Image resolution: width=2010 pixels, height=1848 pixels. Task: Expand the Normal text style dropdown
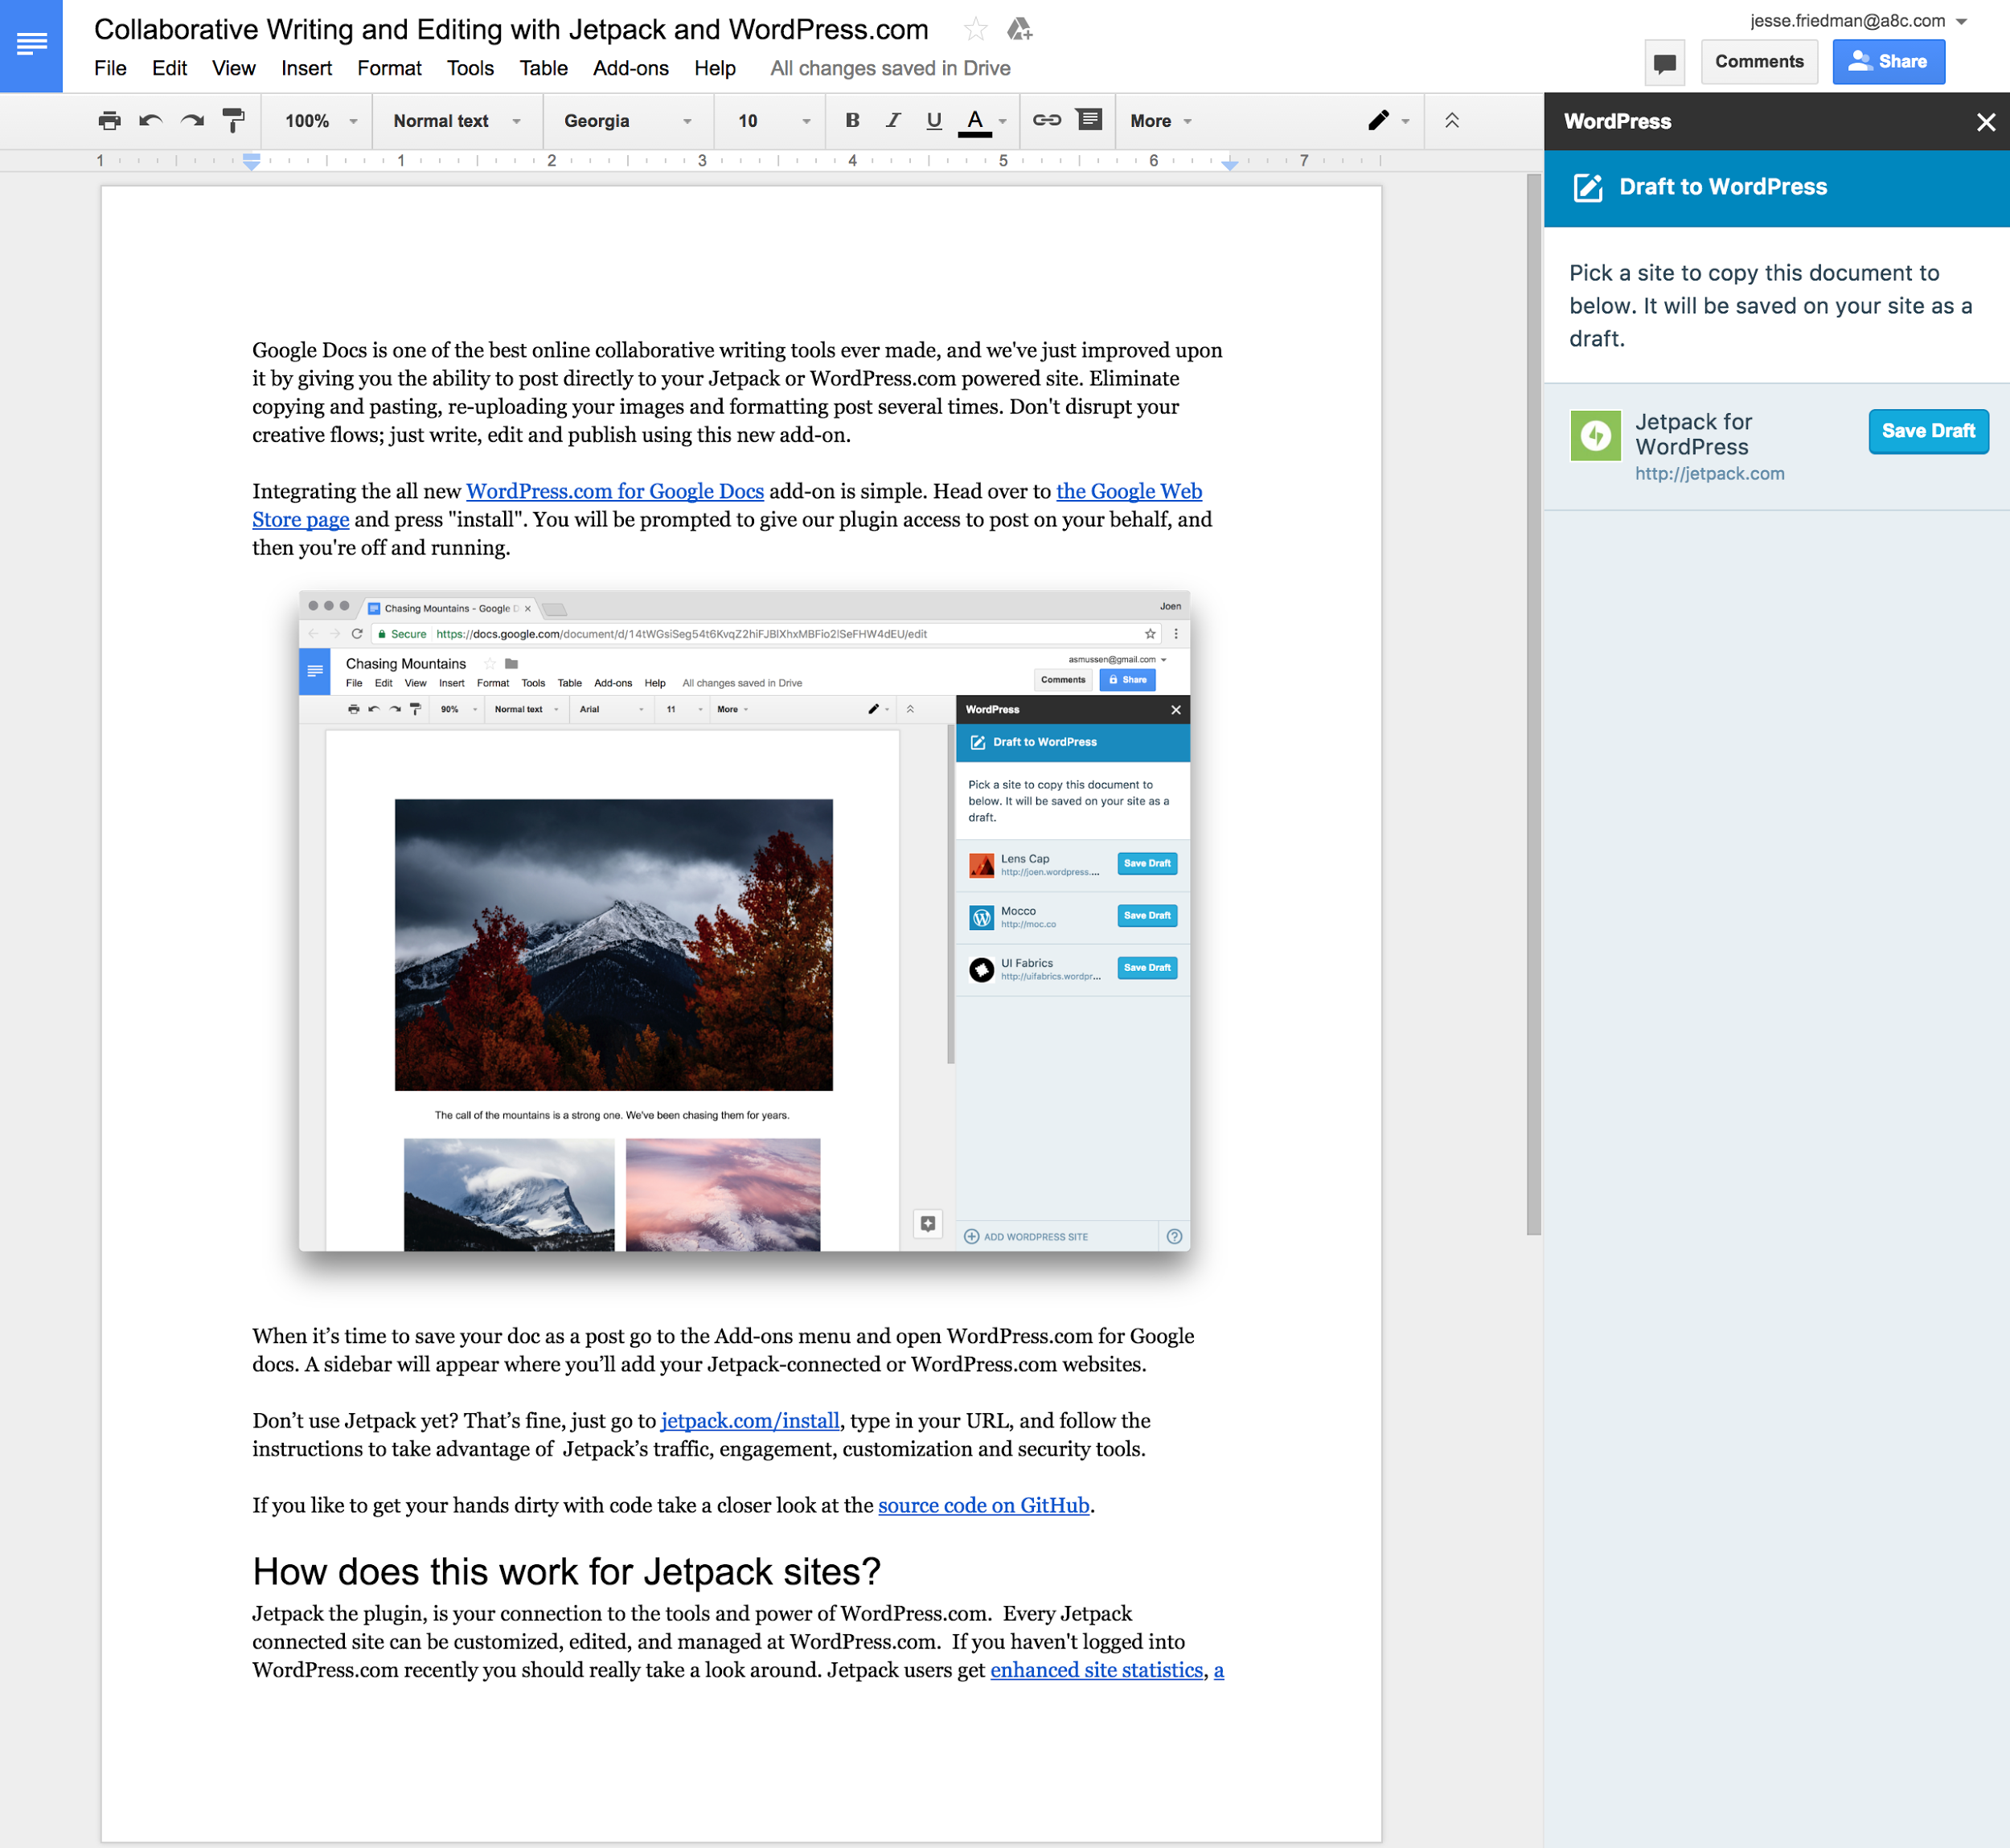[457, 121]
